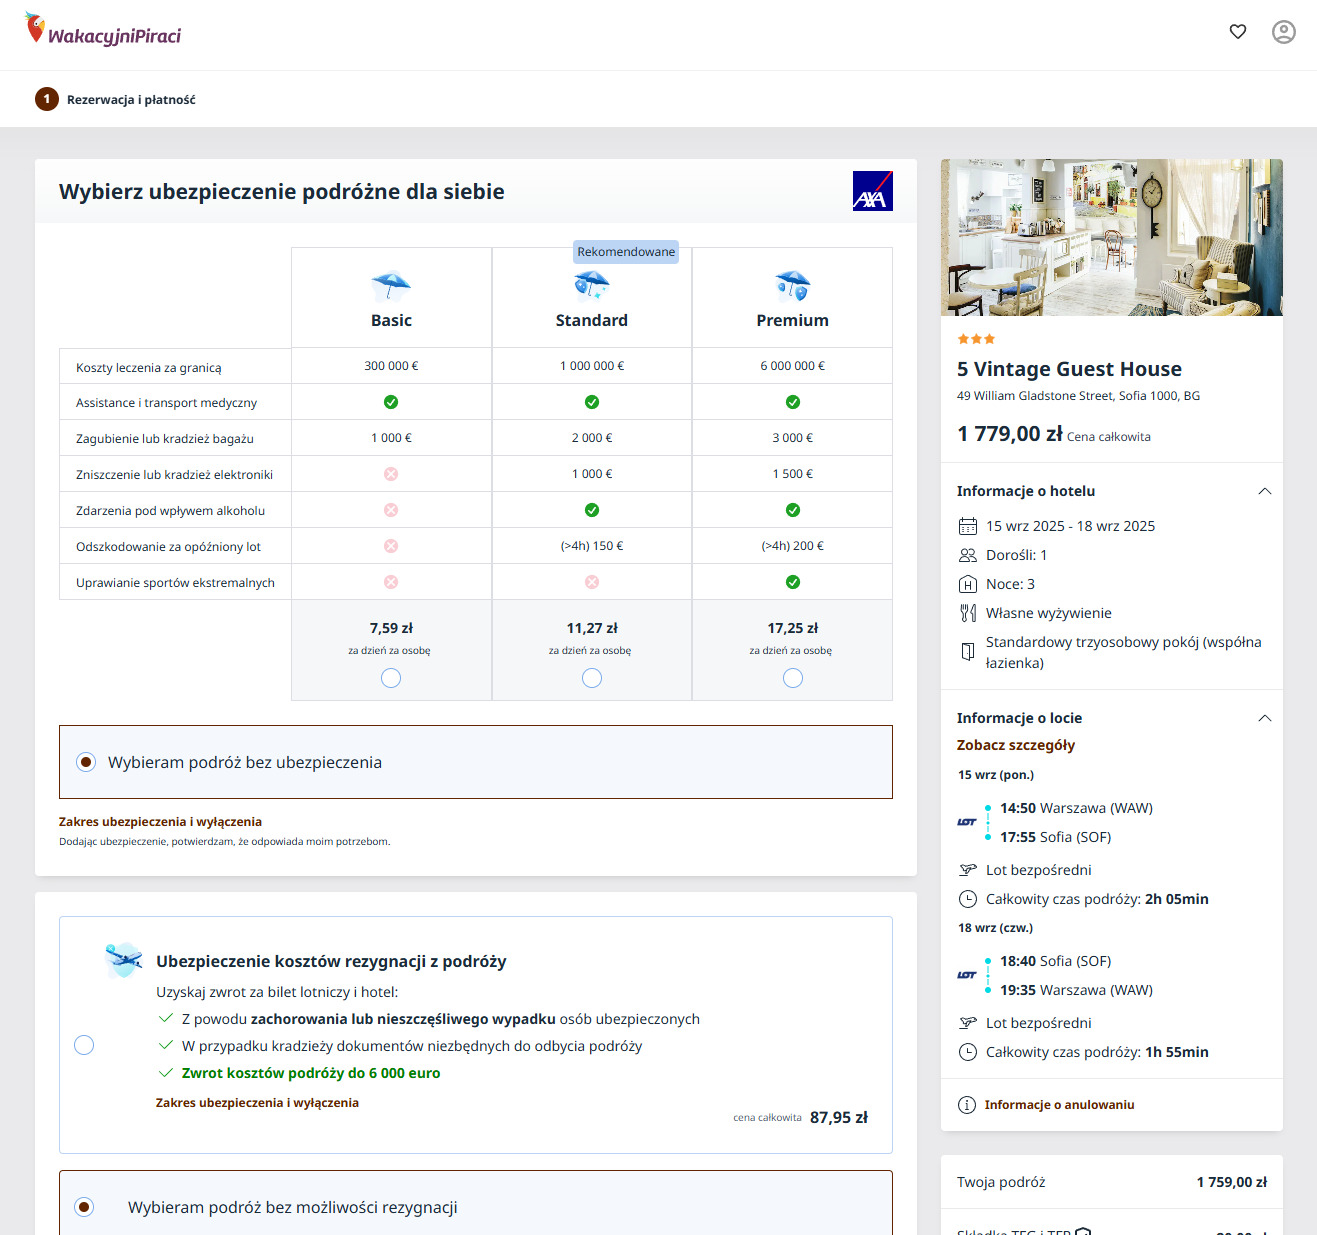
Task: Select the Standard 11,27 zł plan radio button
Action: pos(592,678)
